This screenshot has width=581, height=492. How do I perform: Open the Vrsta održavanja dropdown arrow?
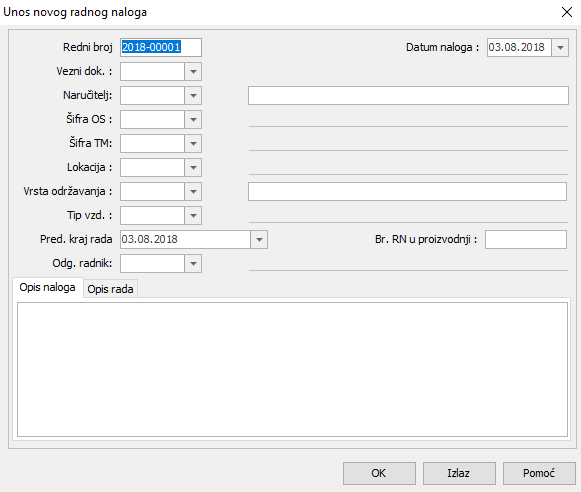click(193, 192)
